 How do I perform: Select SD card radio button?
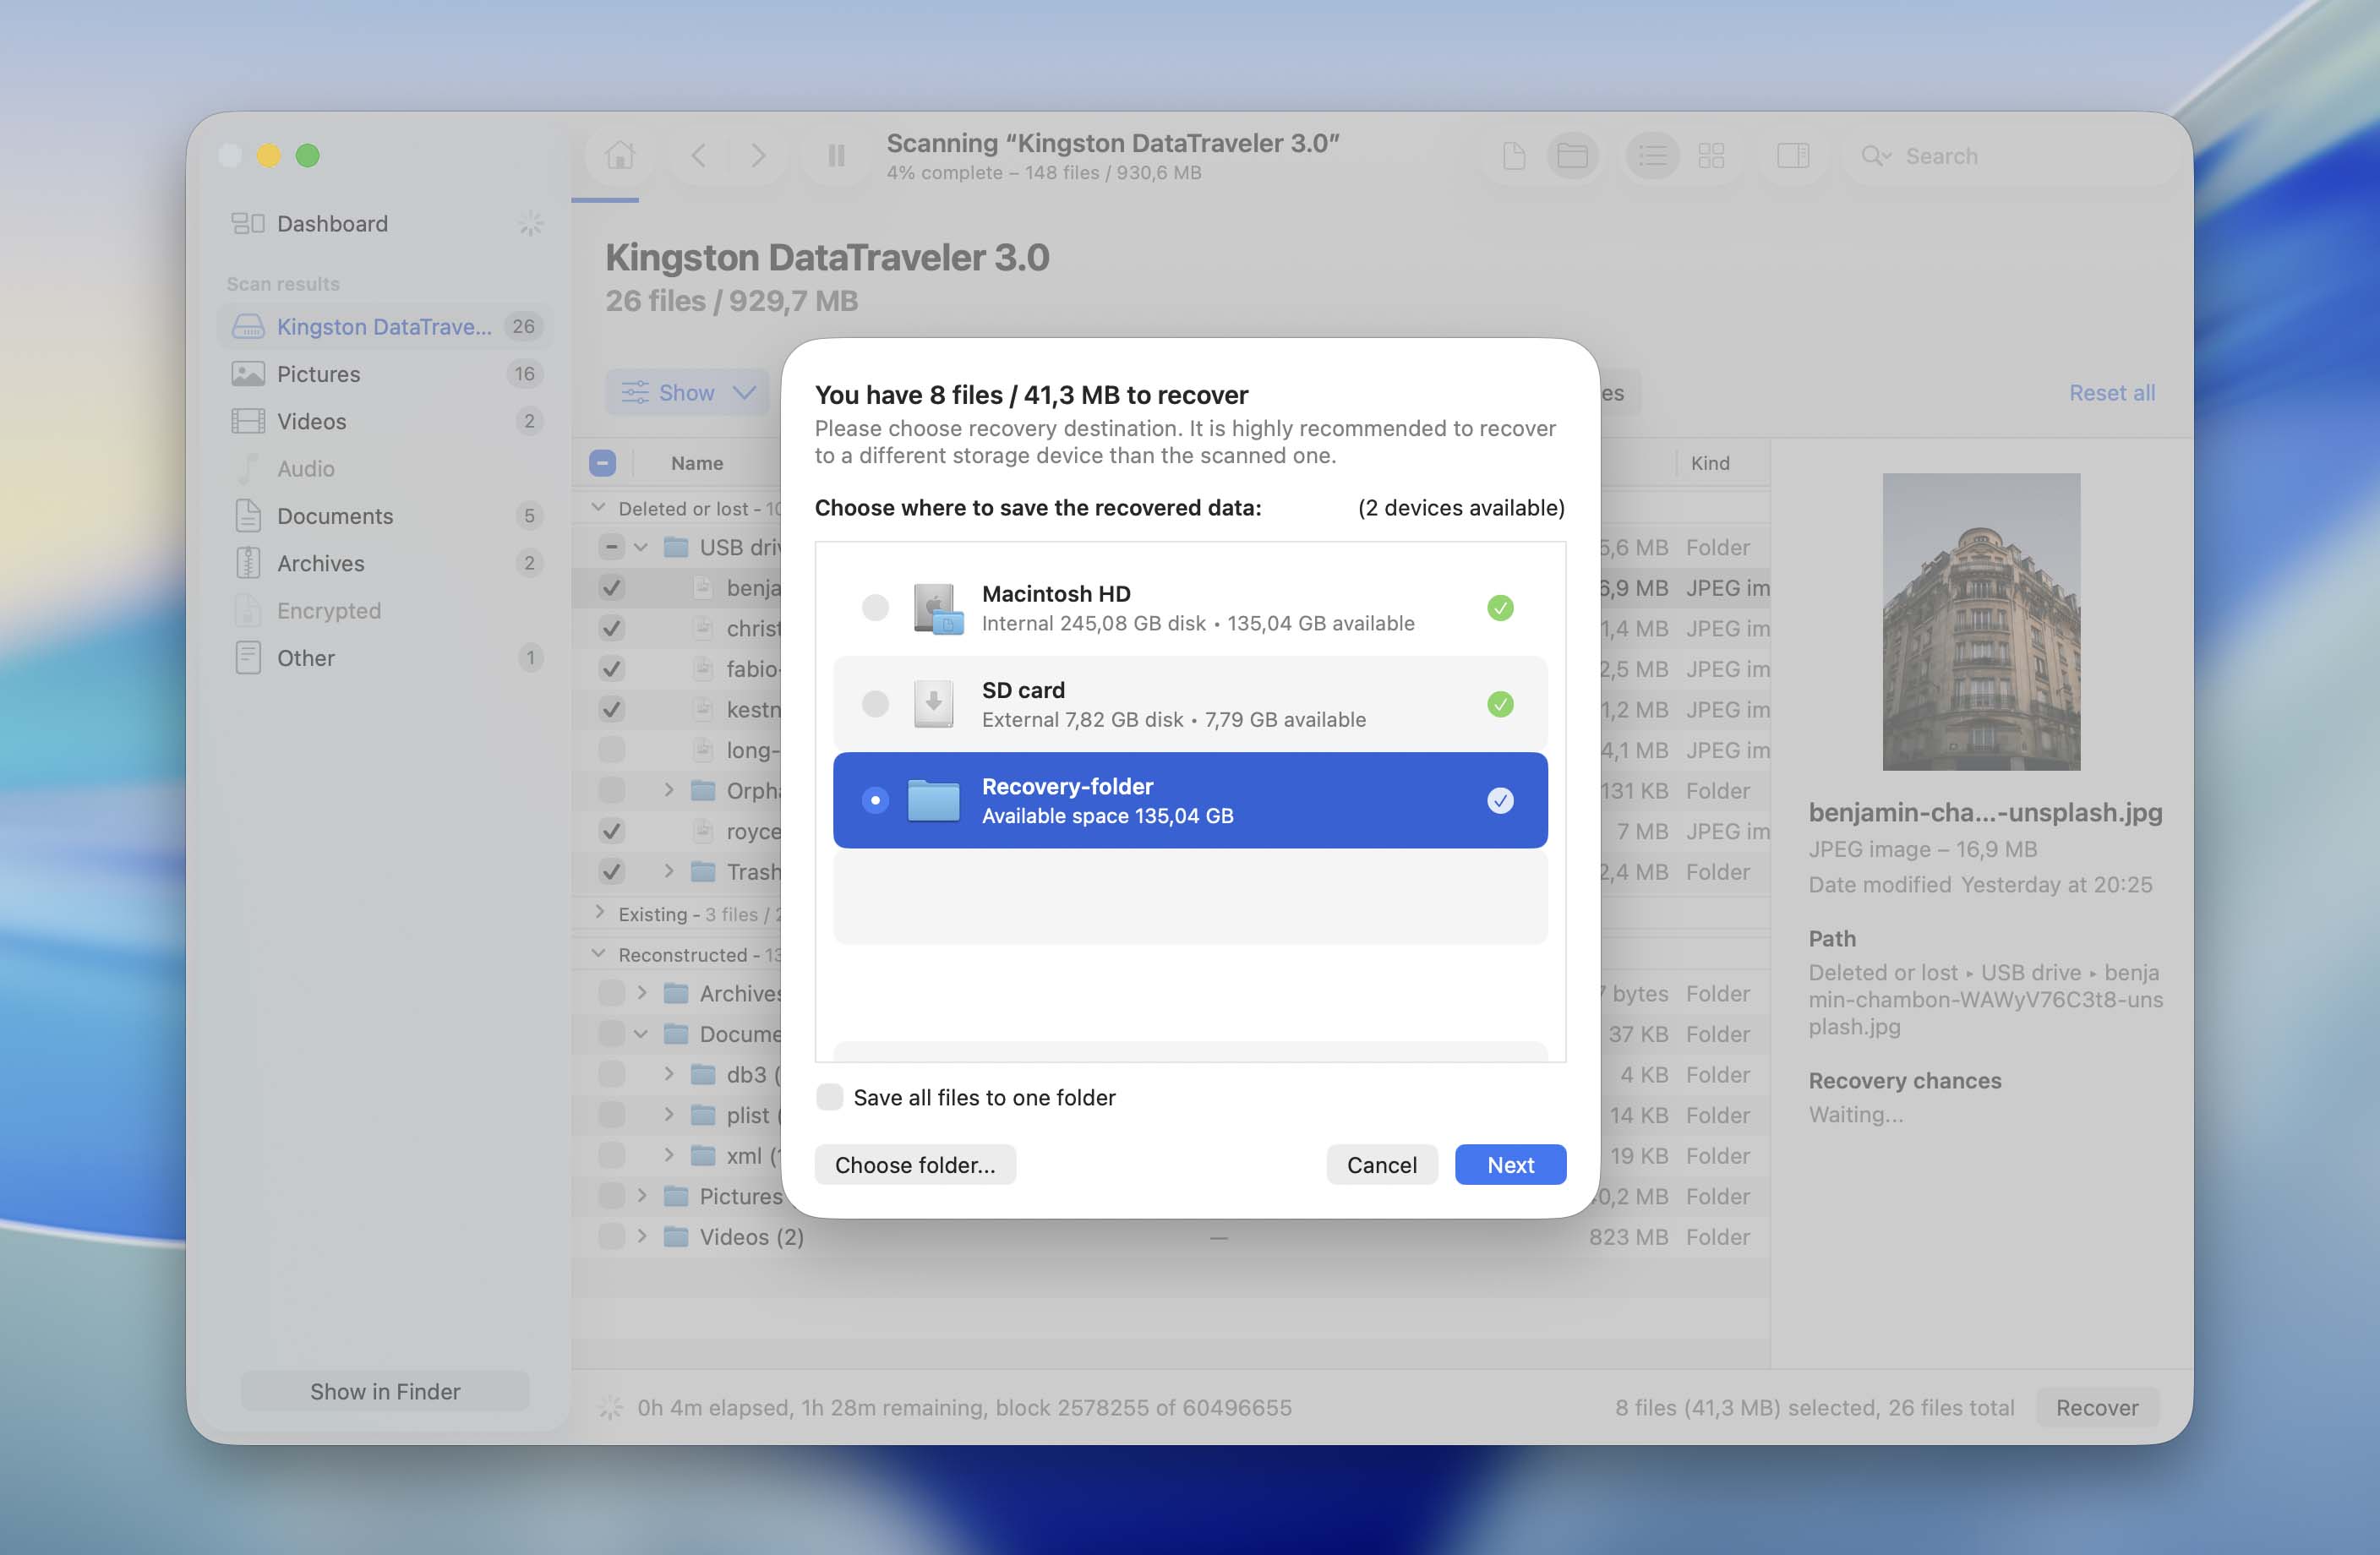point(875,703)
